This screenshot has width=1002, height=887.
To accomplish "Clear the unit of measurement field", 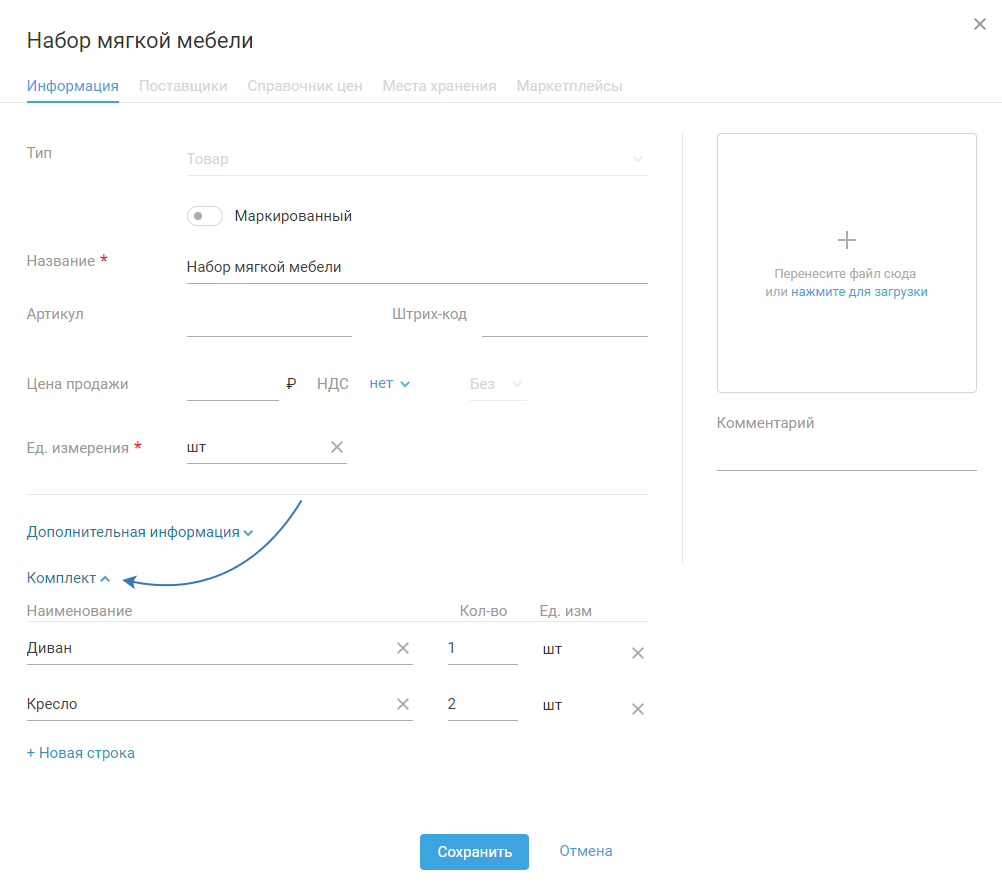I will (337, 447).
